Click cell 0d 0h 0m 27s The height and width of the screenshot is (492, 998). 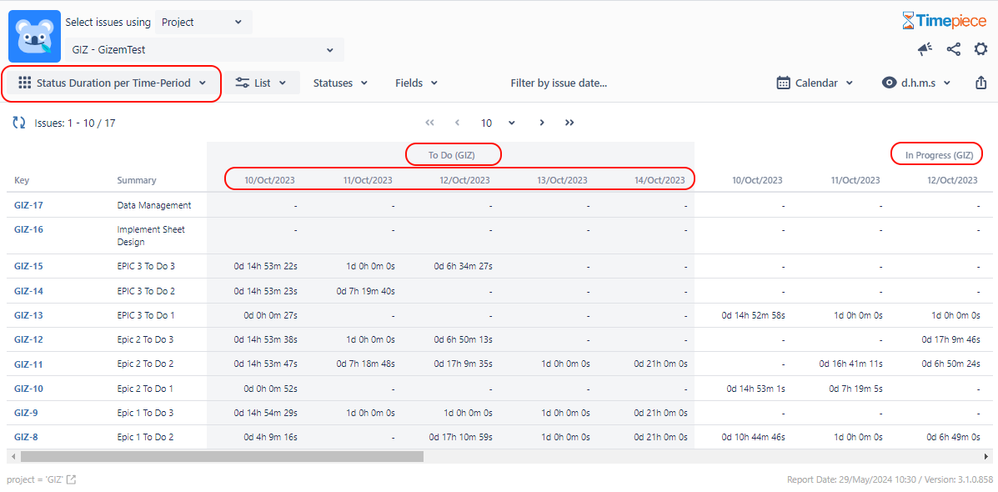coord(271,315)
